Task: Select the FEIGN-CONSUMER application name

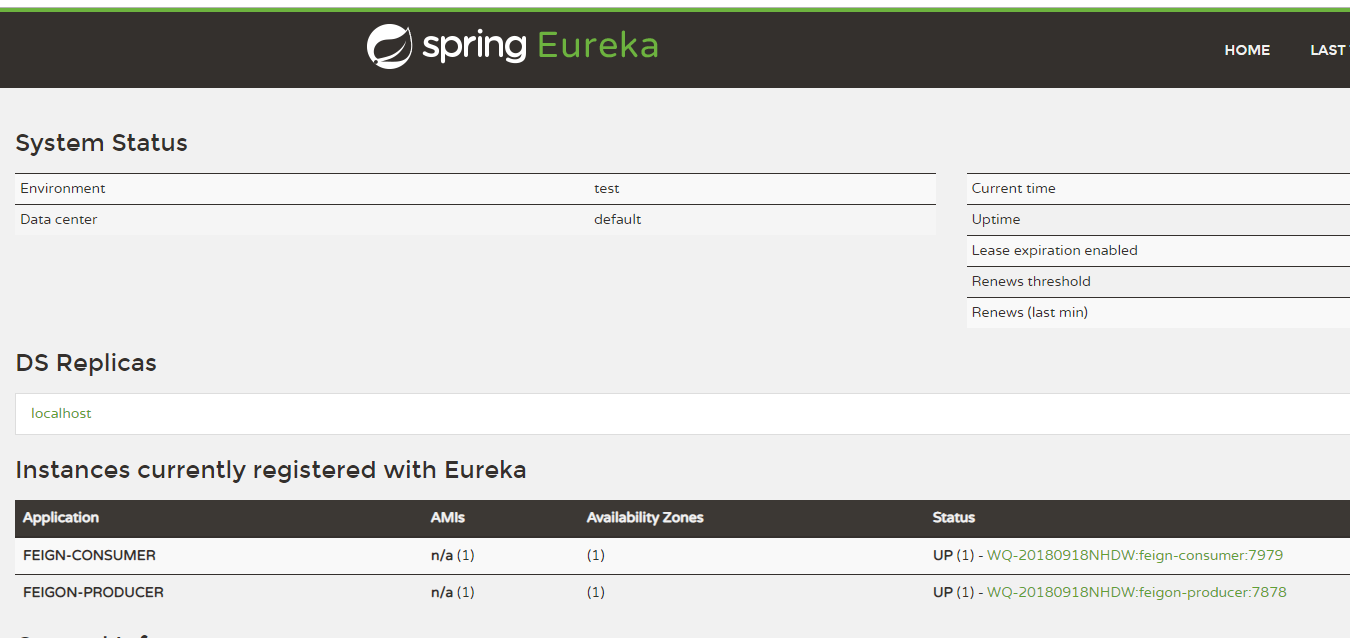Action: (x=89, y=555)
